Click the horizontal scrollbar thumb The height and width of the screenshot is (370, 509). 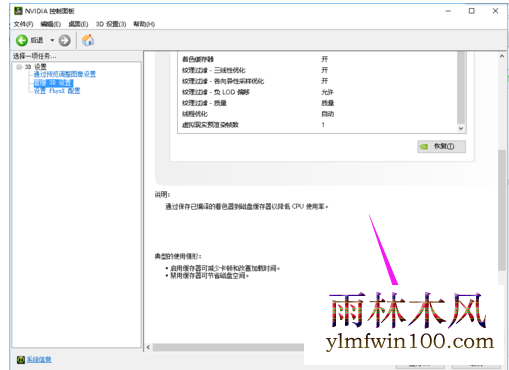(228, 347)
